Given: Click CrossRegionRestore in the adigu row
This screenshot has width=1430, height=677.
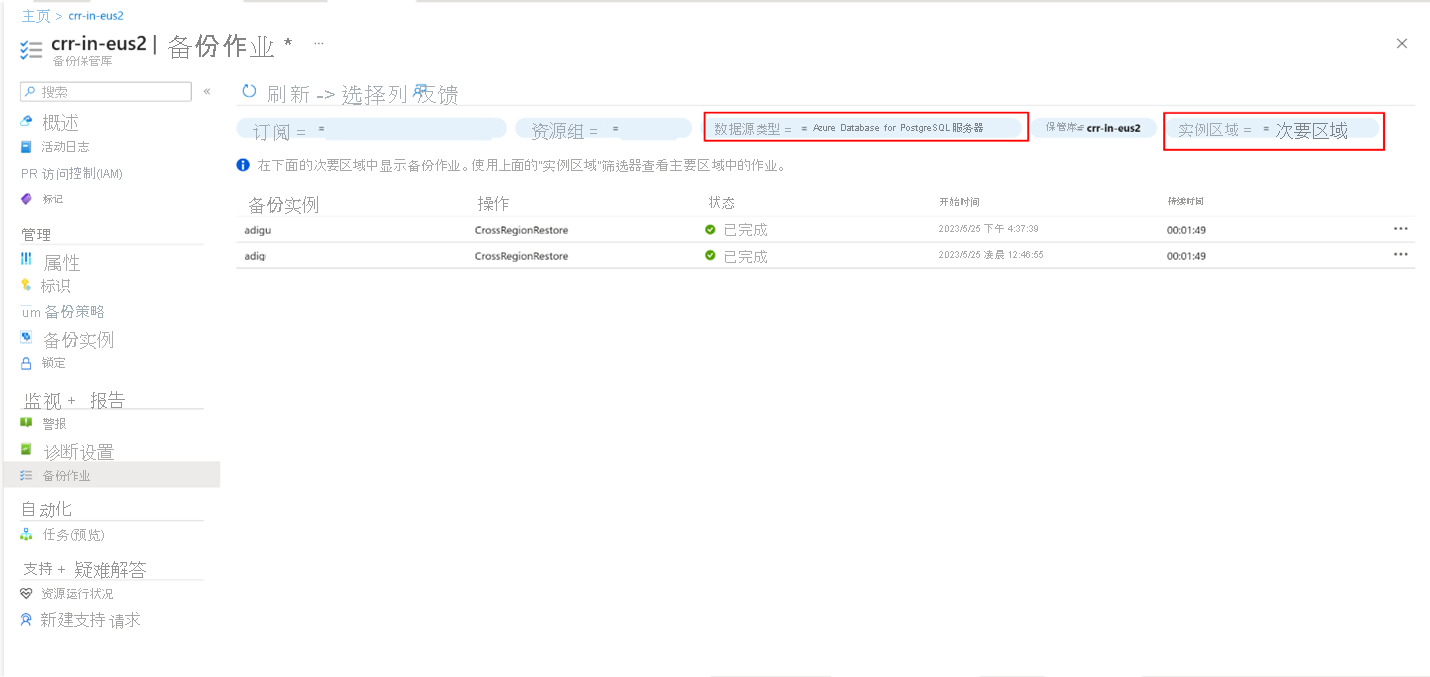Looking at the screenshot, I should (x=521, y=230).
